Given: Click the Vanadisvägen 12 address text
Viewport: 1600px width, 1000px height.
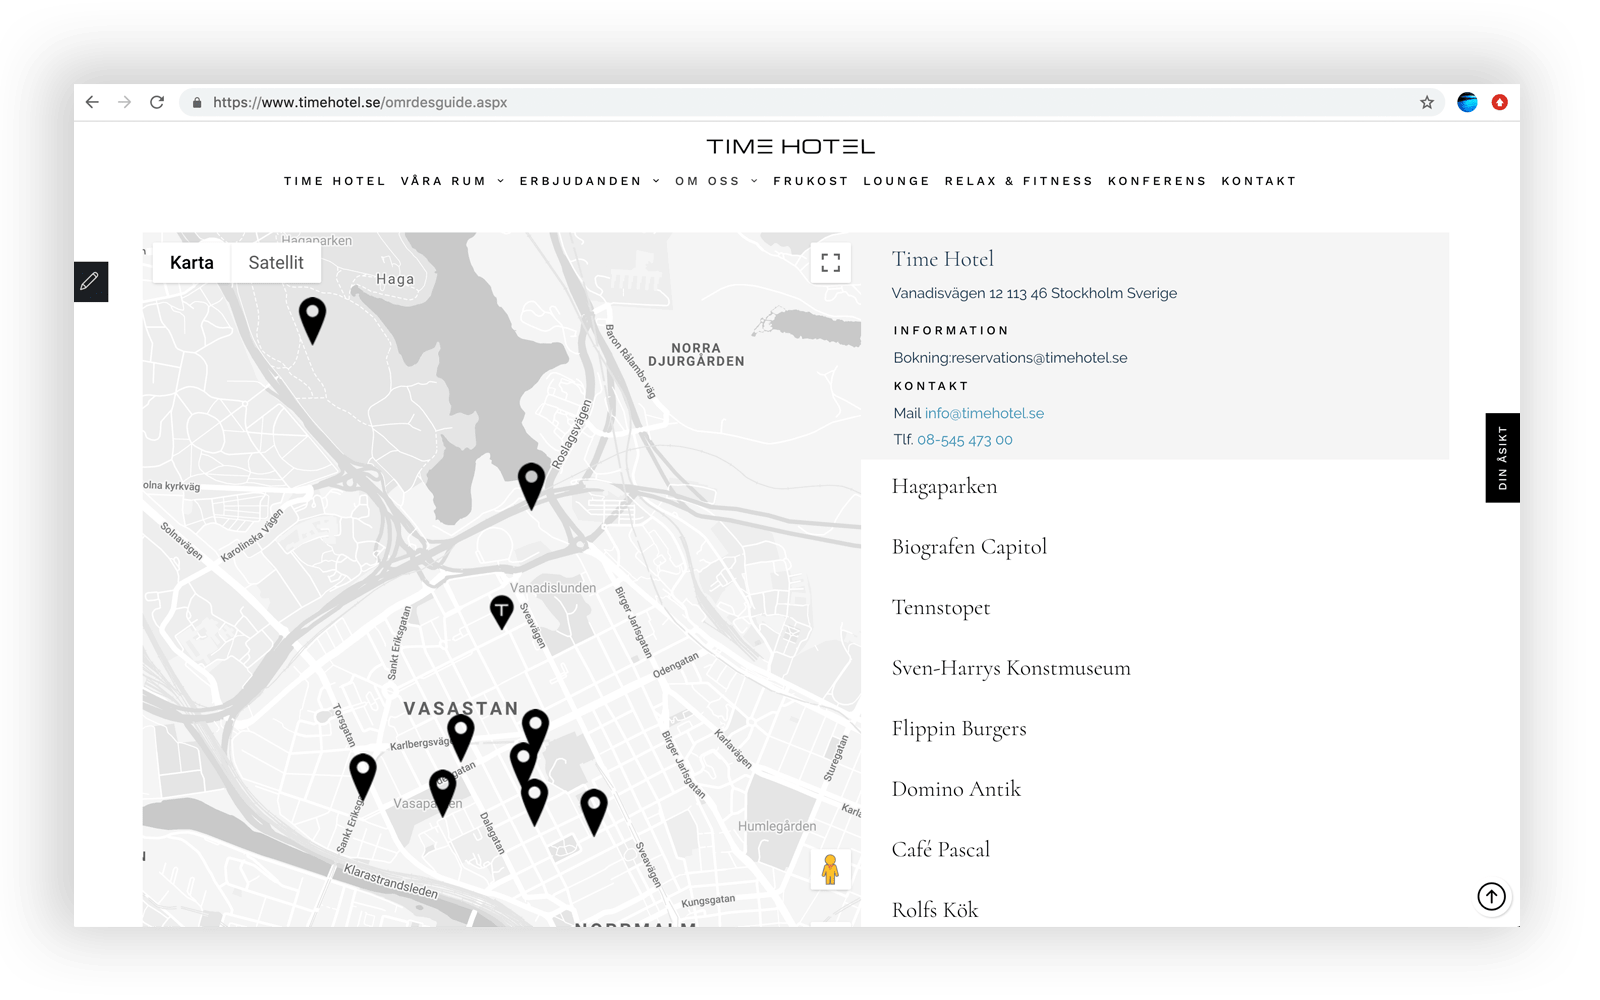Looking at the screenshot, I should coord(1034,293).
